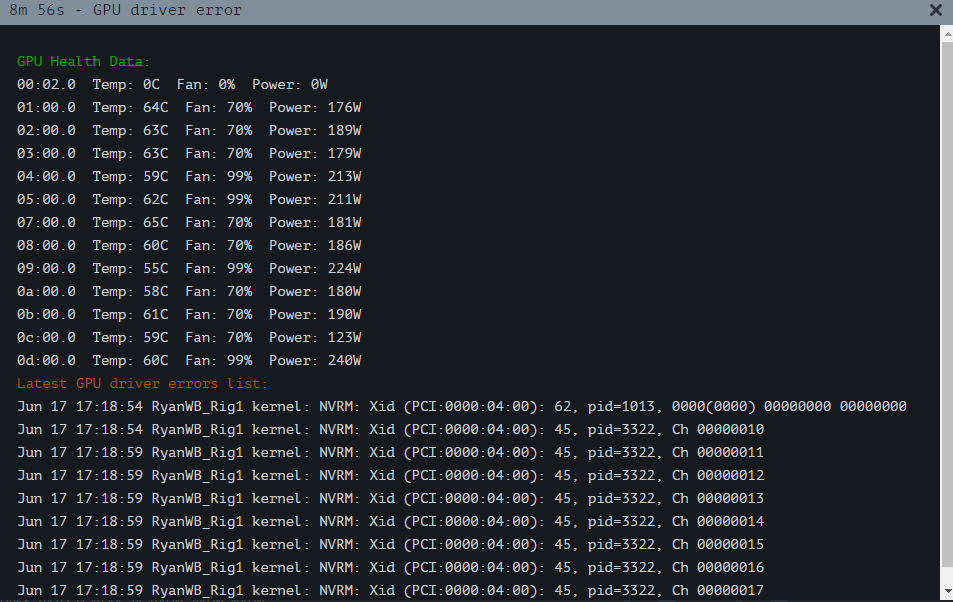The width and height of the screenshot is (953, 602).
Task: Click the 07:00.0 row with 65C temp
Action: 189,223
